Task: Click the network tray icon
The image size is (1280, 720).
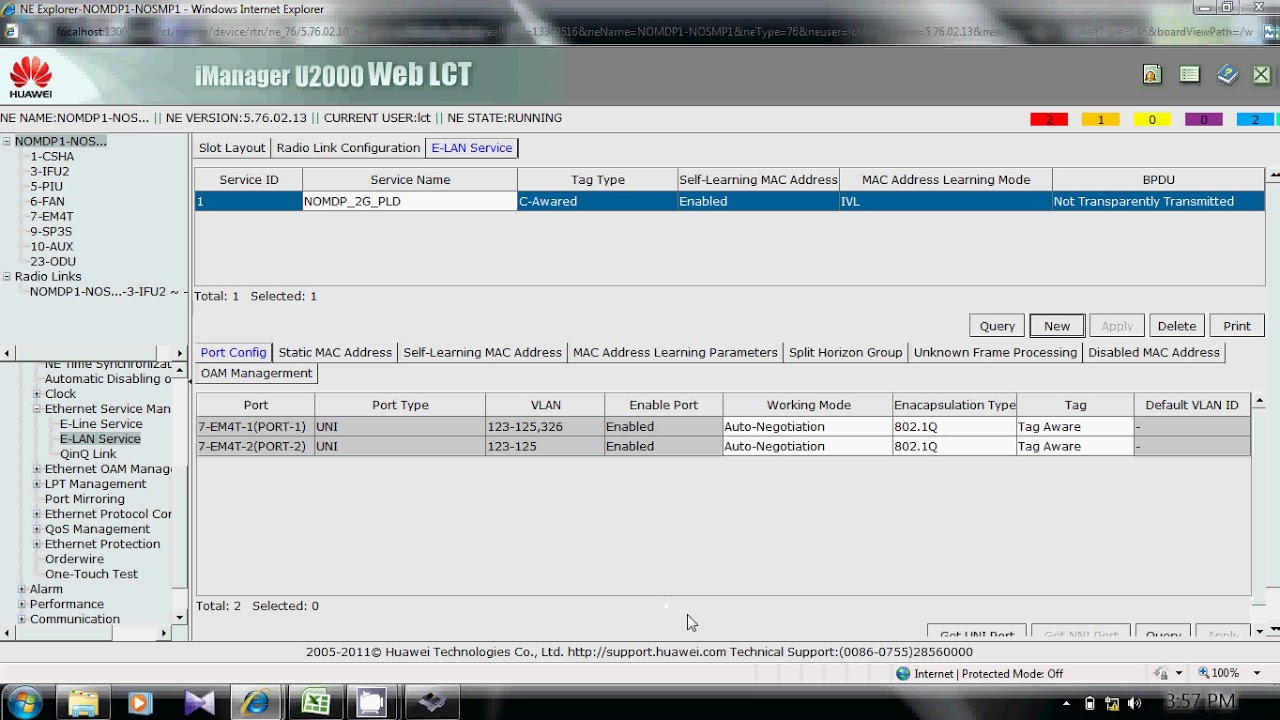Action: click(1112, 703)
